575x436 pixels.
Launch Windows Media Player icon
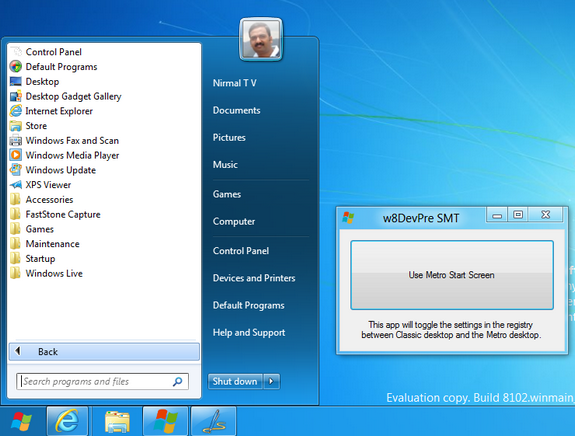(16, 155)
